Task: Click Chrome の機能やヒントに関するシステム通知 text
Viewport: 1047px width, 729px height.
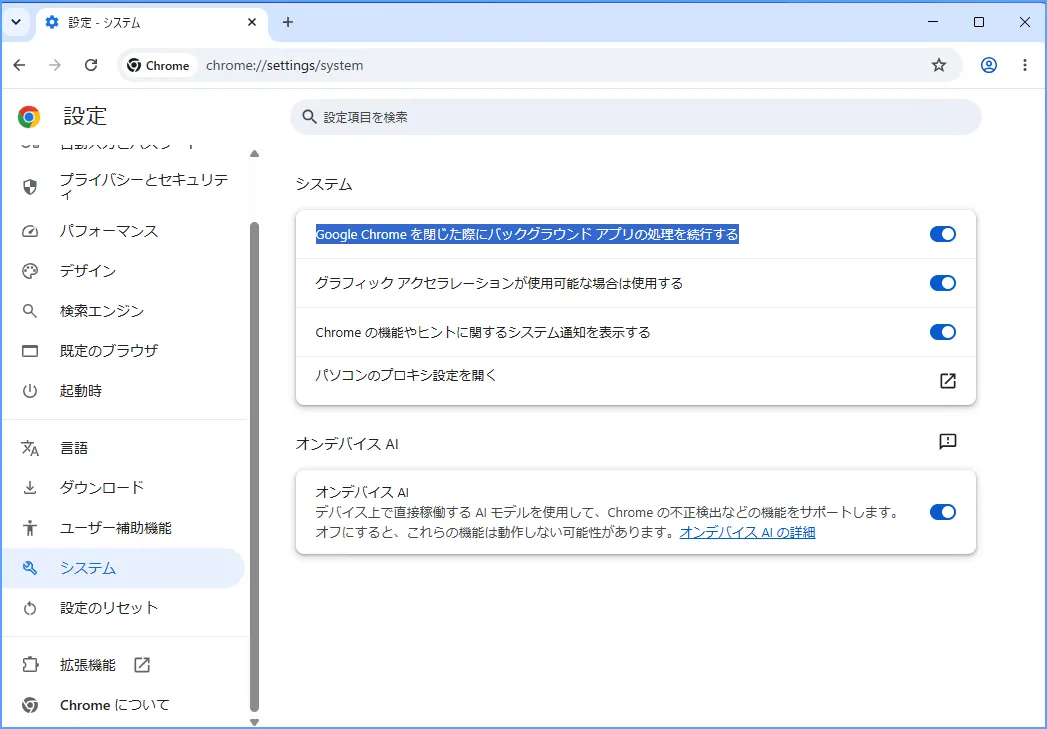Action: [483, 332]
